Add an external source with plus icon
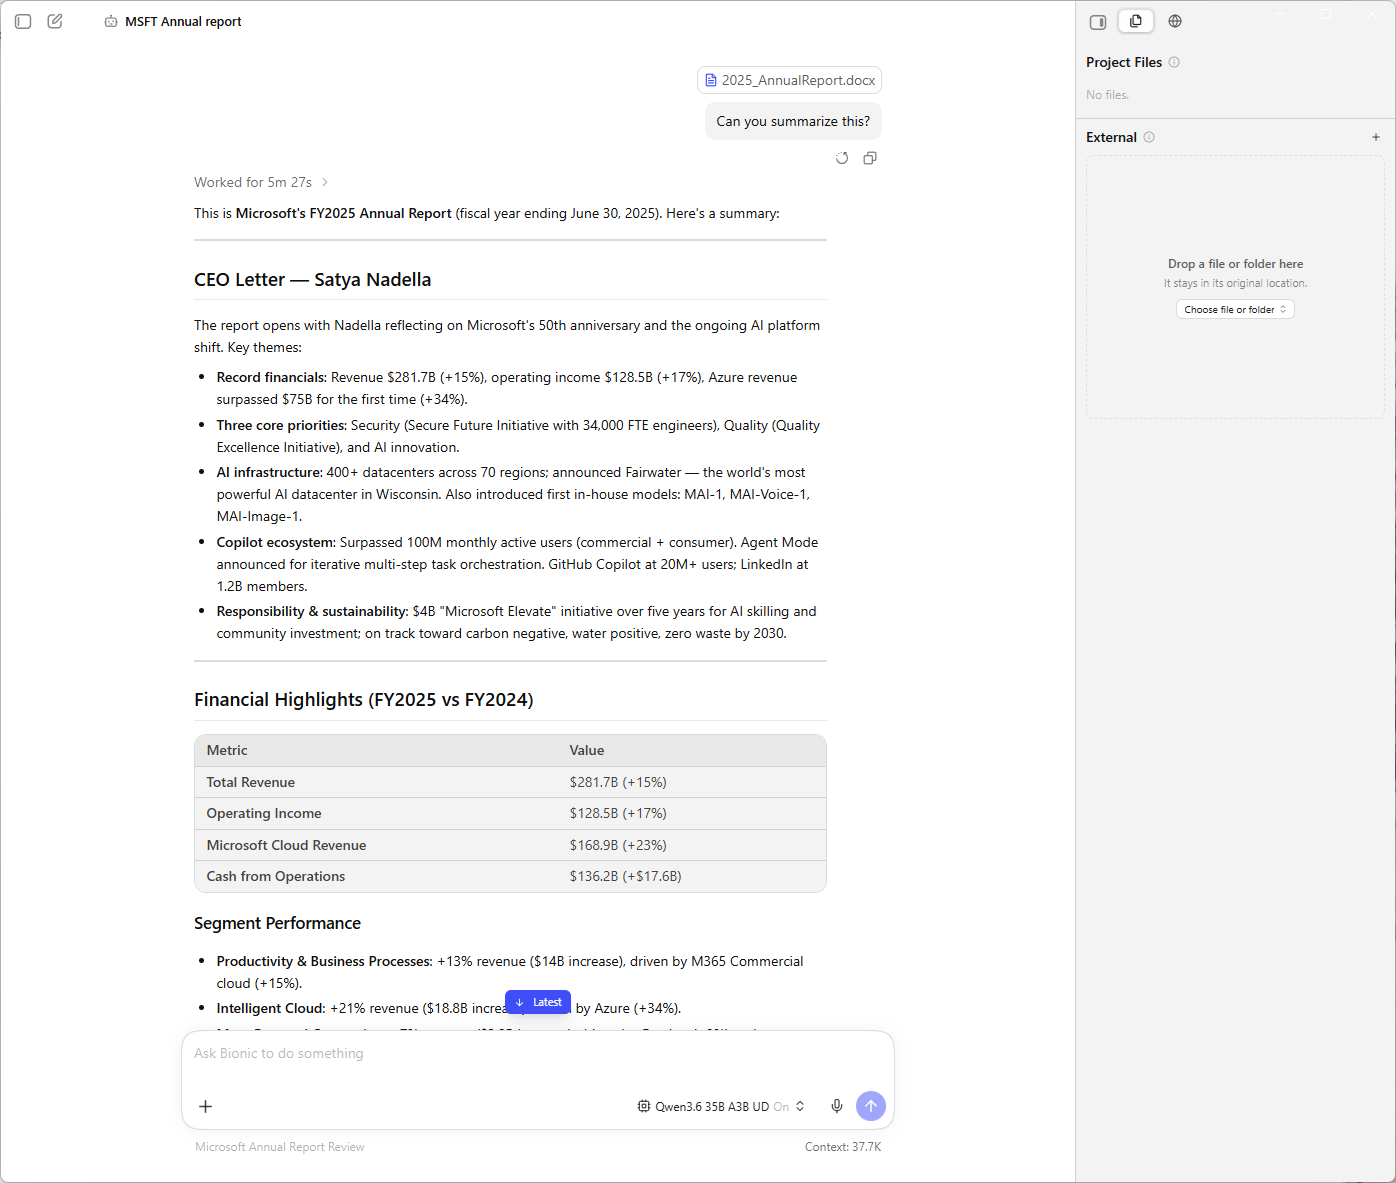The height and width of the screenshot is (1183, 1396). (x=1376, y=137)
